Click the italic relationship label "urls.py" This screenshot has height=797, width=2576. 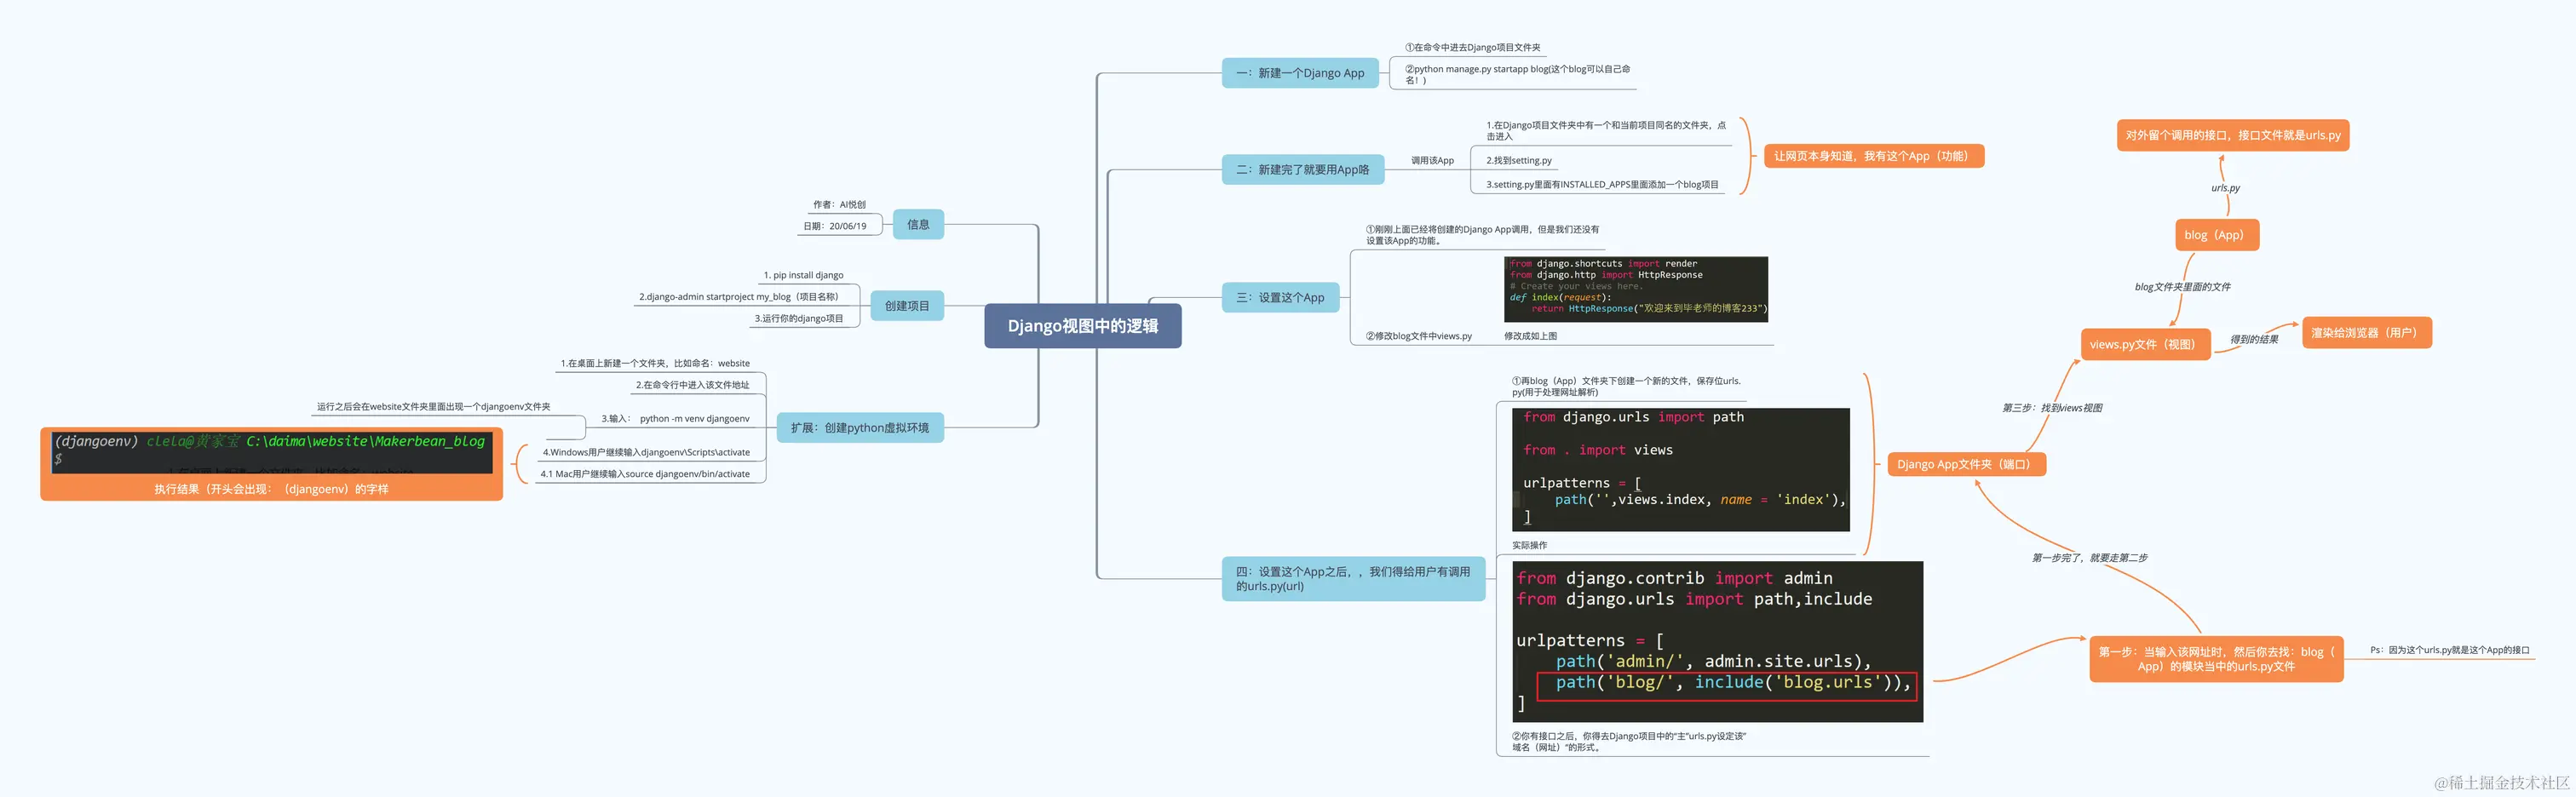click(x=2226, y=188)
